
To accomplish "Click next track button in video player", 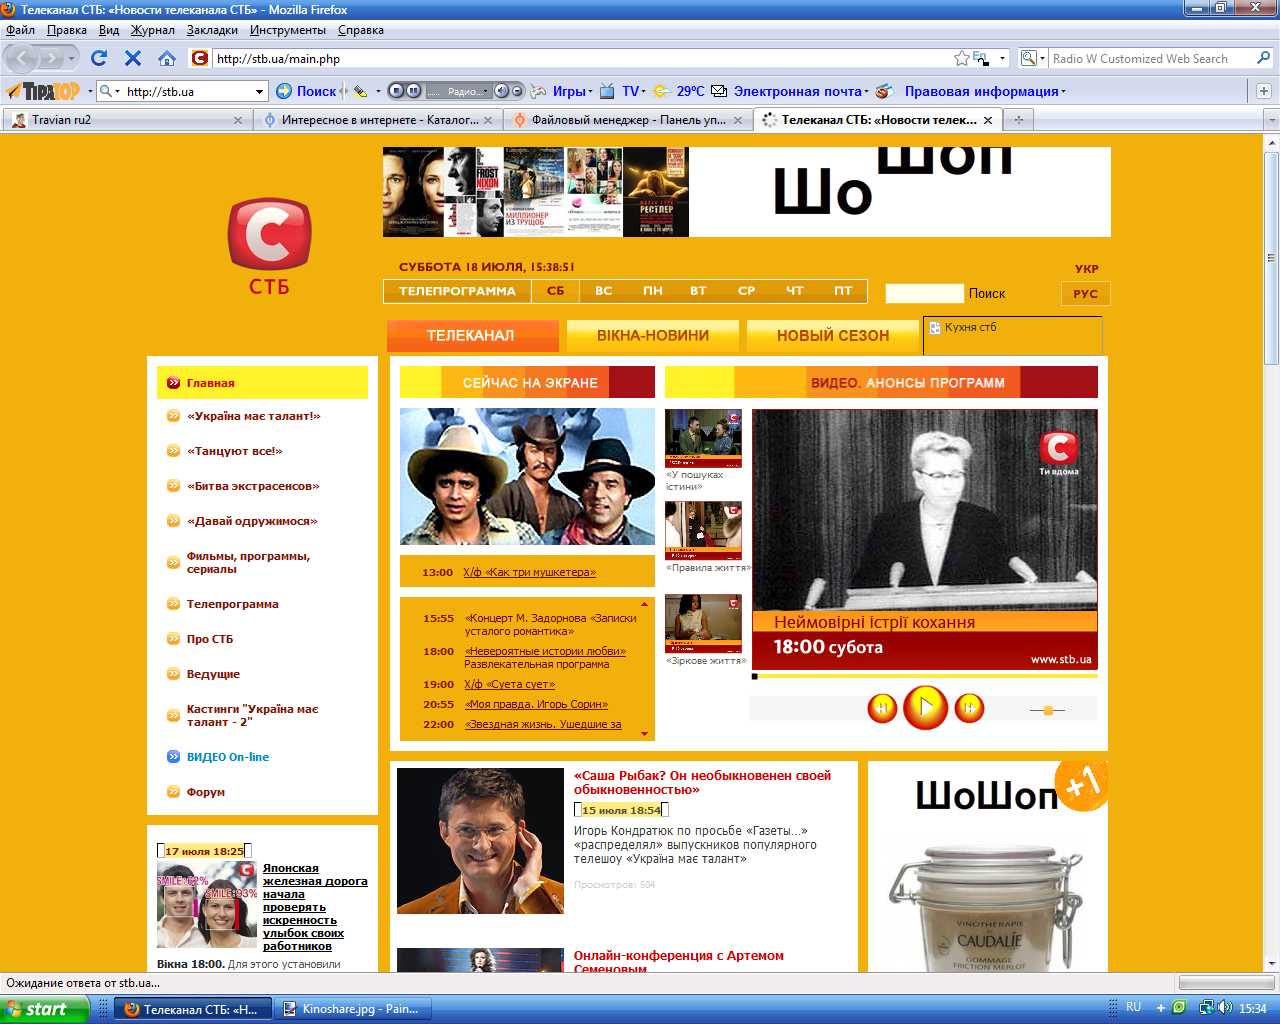I will [969, 708].
